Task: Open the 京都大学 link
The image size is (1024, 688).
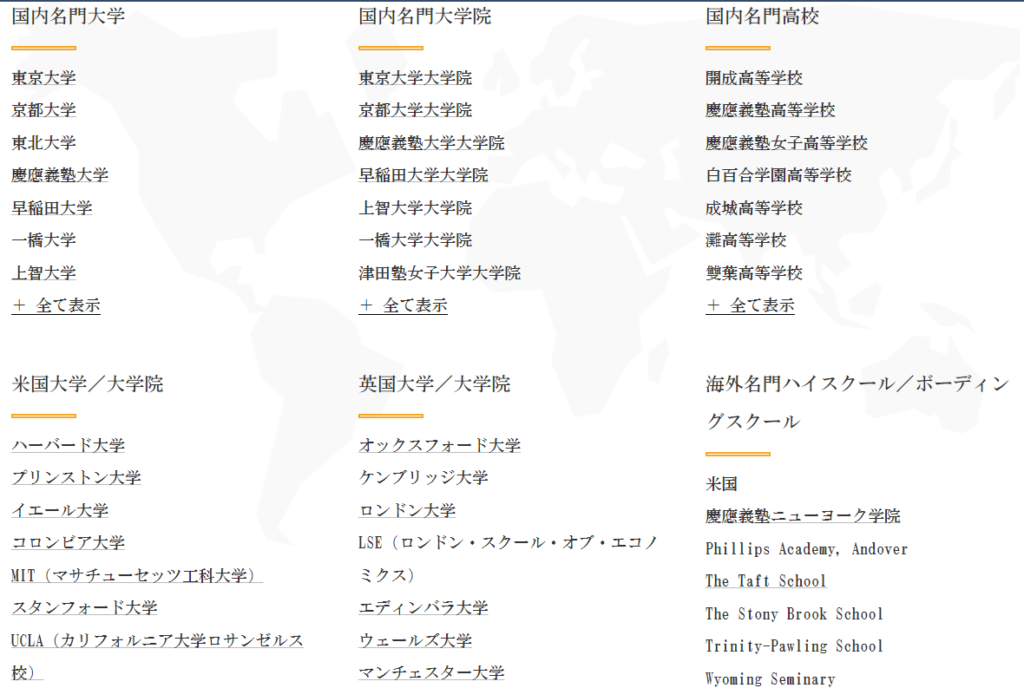Action: (x=44, y=110)
